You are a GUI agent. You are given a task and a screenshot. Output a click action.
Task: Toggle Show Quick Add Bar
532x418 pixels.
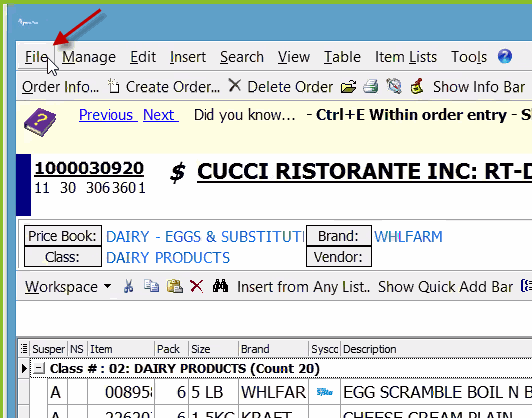pyautogui.click(x=445, y=287)
